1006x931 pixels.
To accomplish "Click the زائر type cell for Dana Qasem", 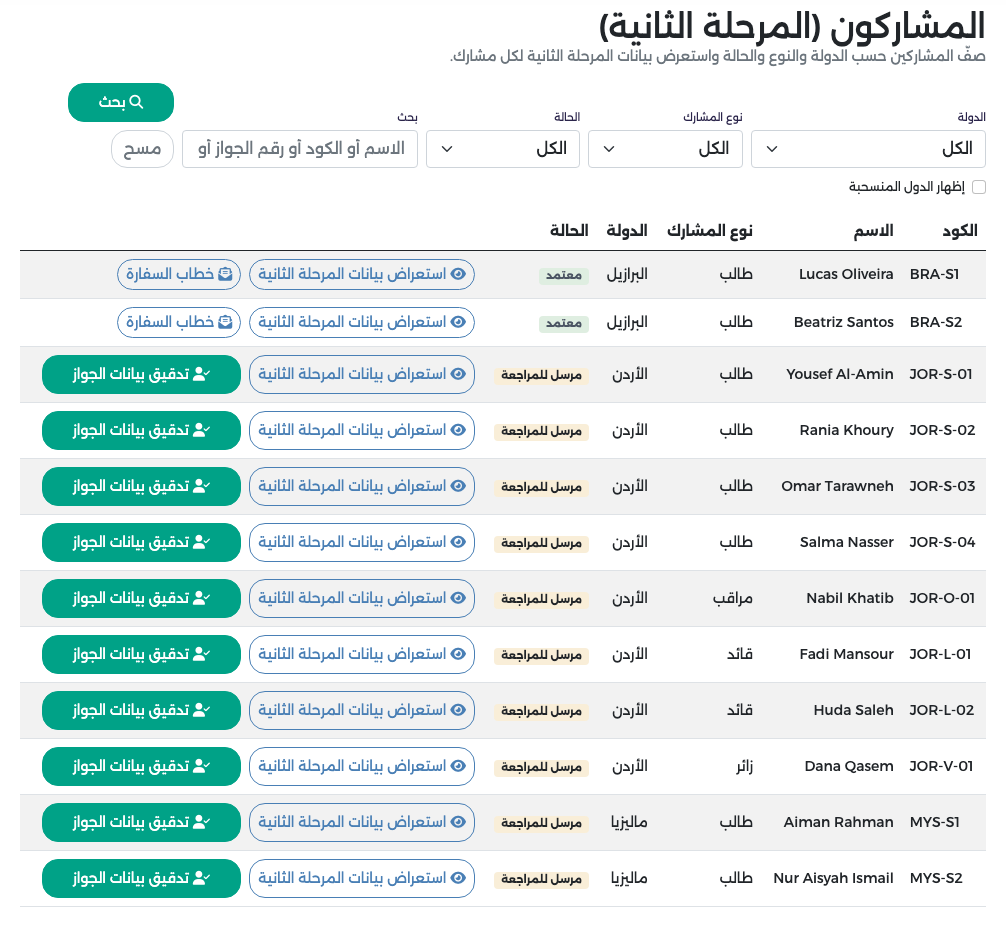I will [x=744, y=766].
